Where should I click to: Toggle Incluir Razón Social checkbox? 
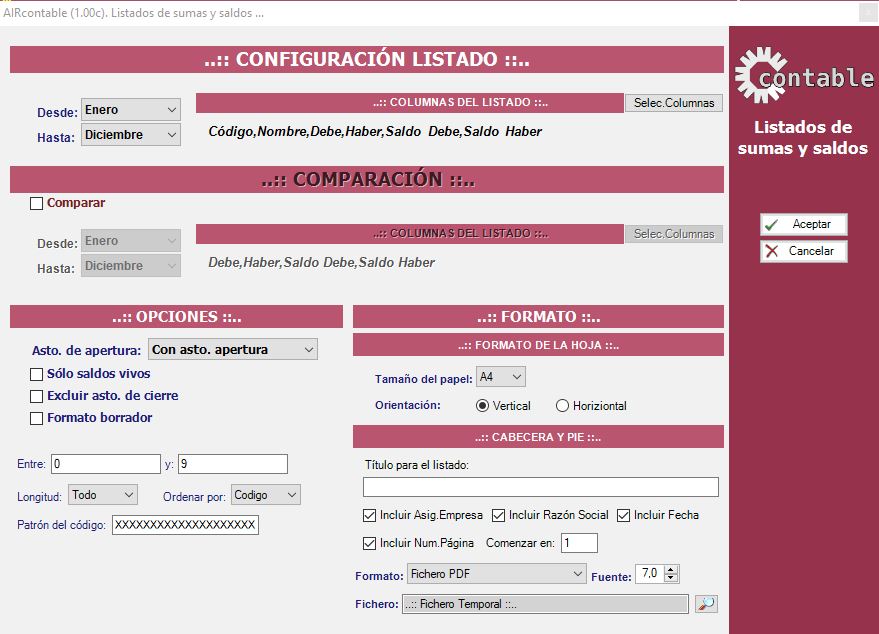498,515
